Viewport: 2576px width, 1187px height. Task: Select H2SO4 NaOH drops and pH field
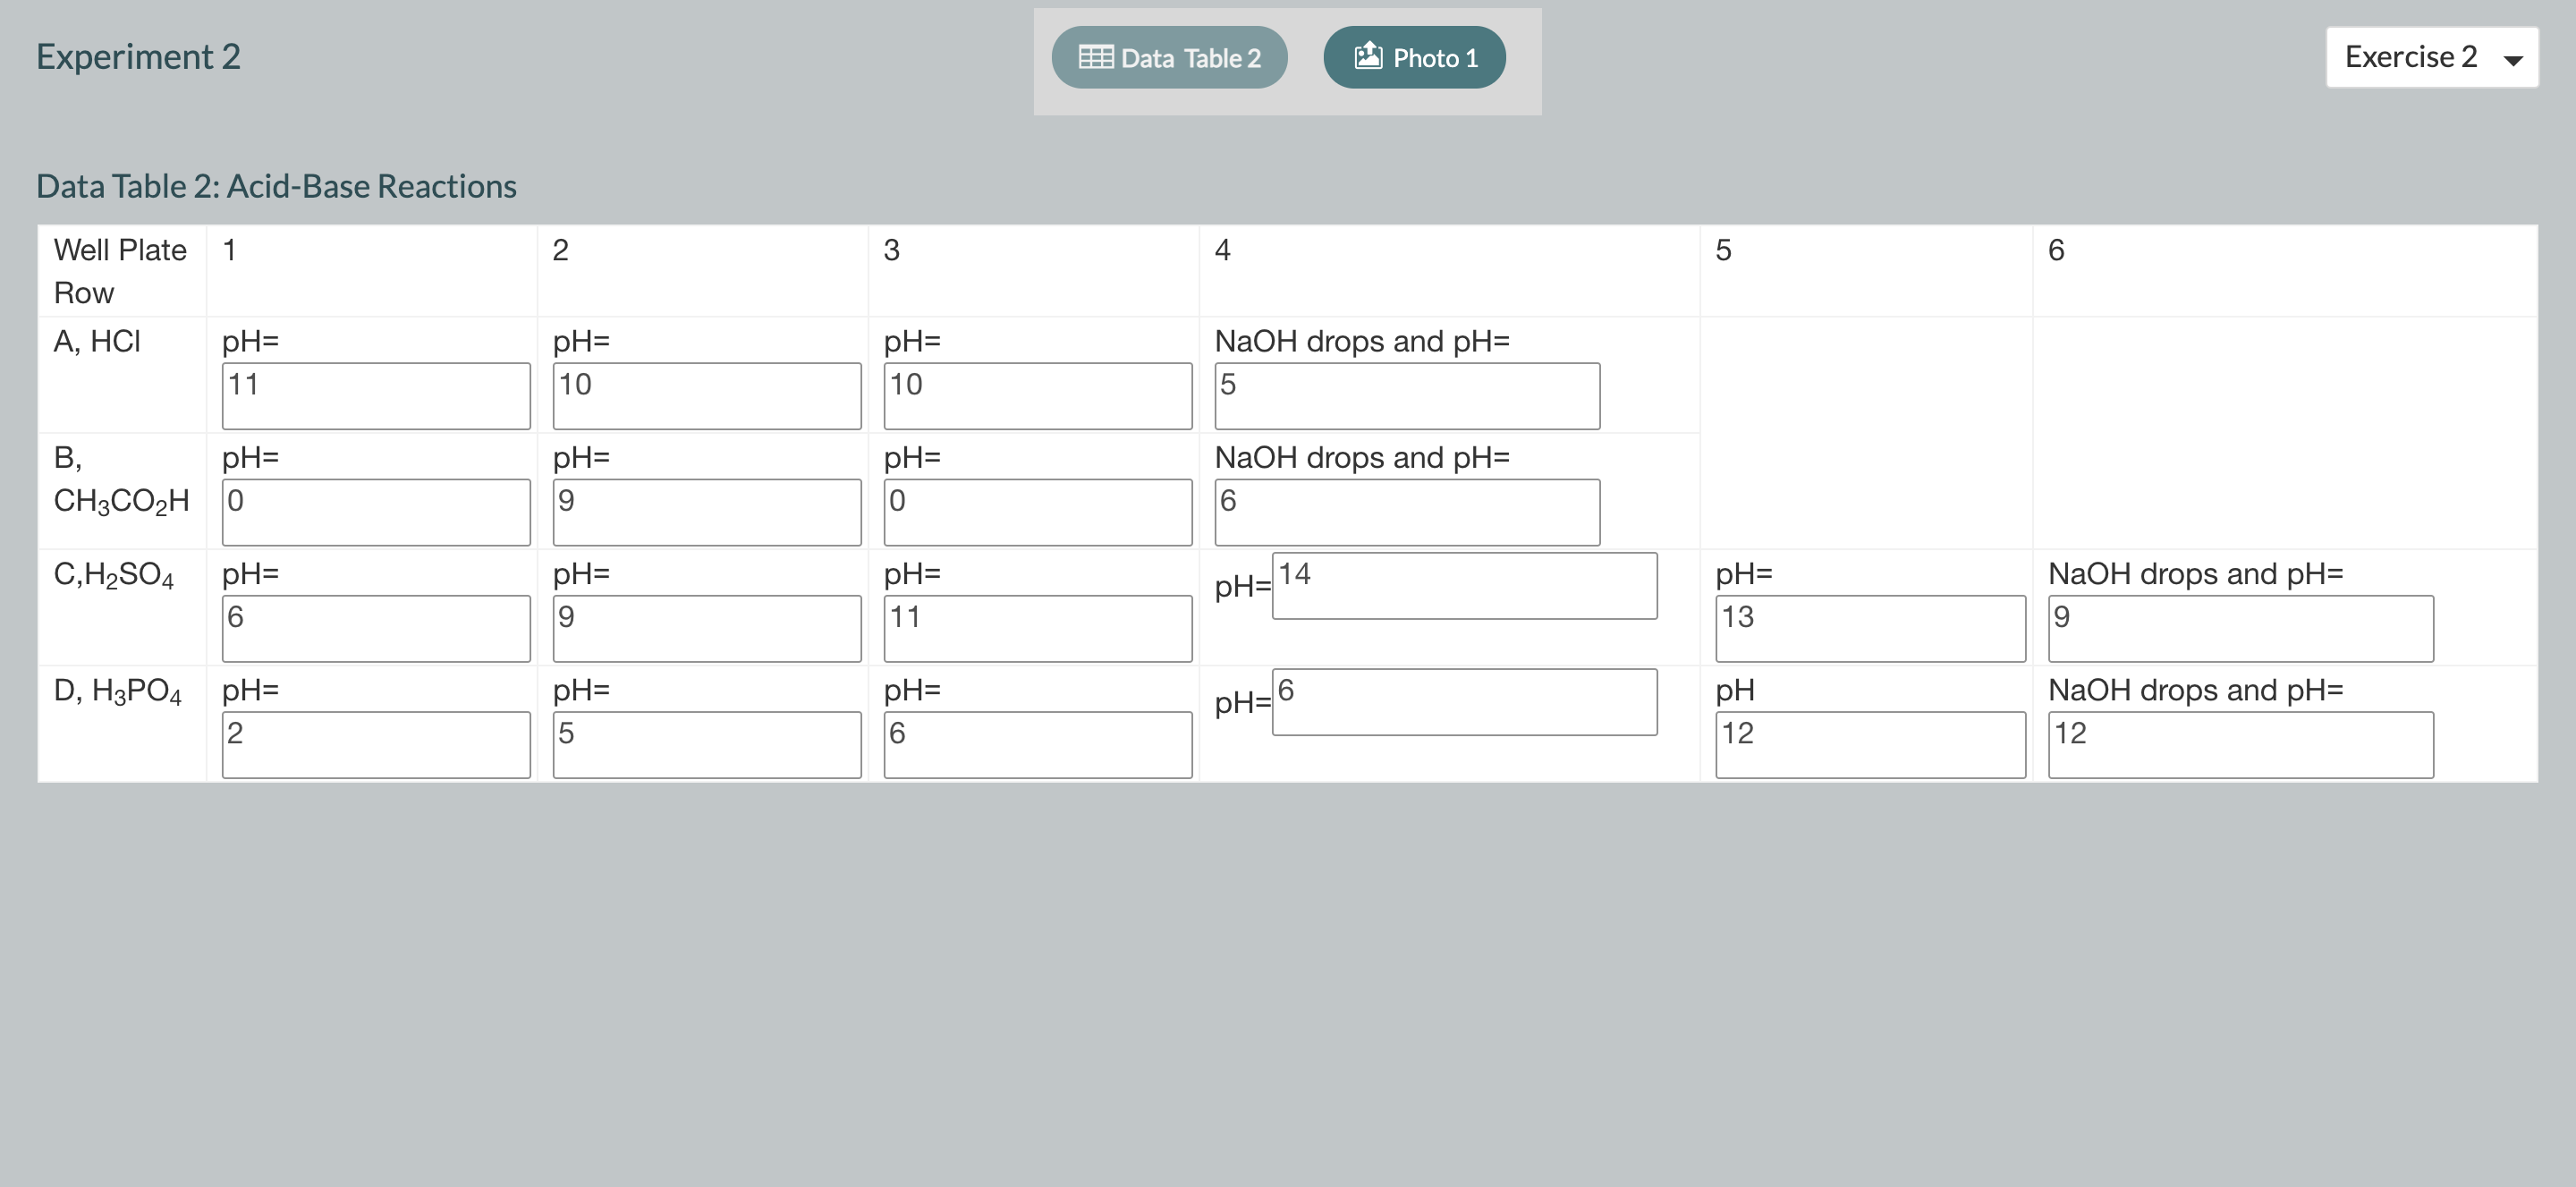2241,628
